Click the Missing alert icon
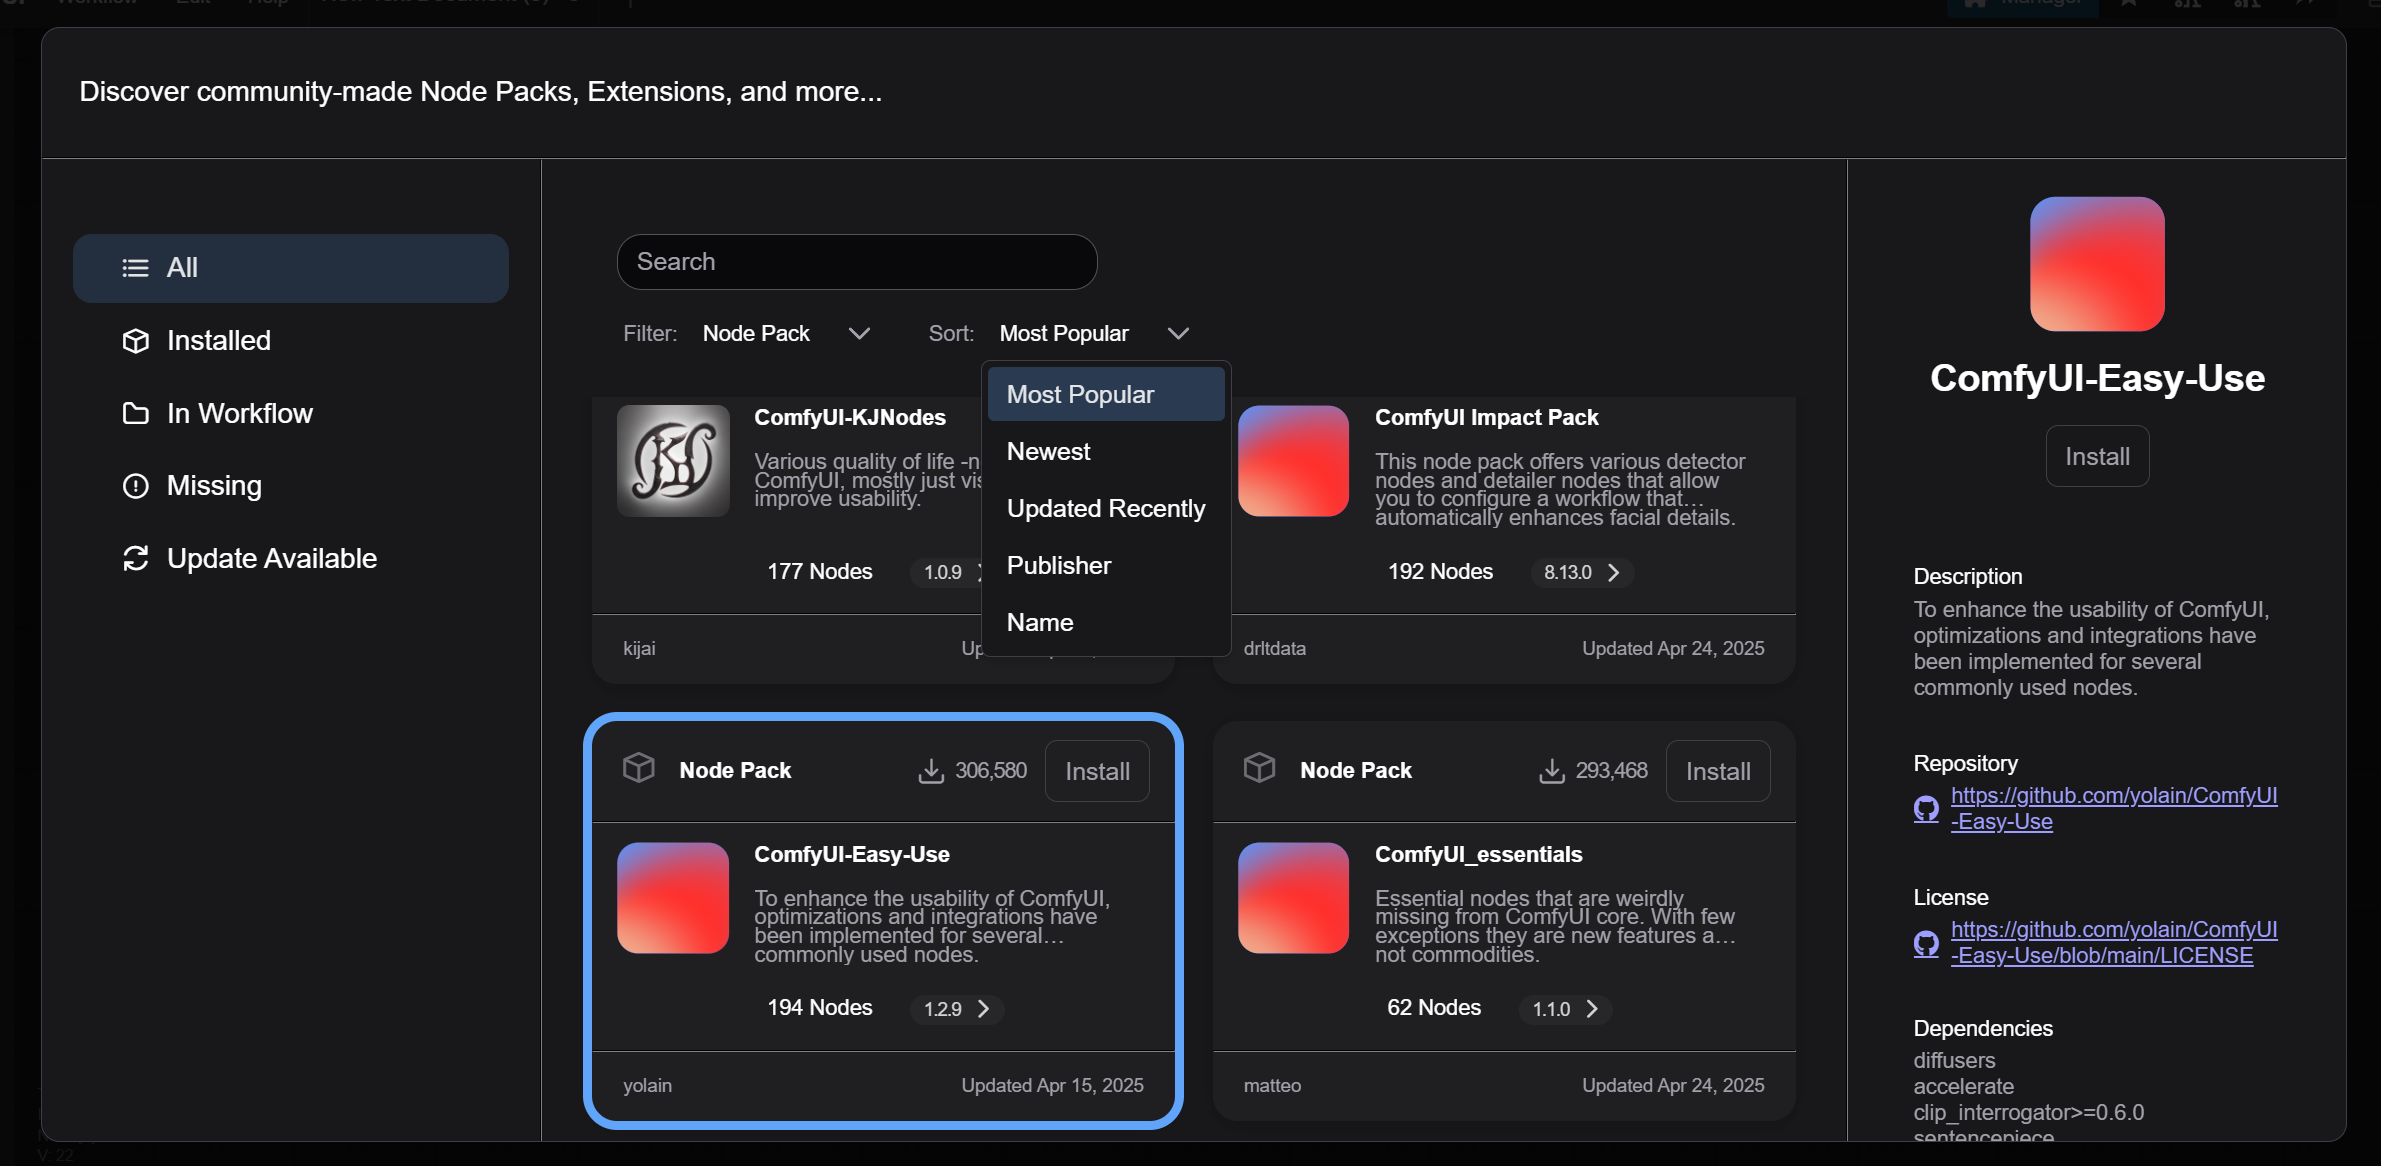 point(135,486)
